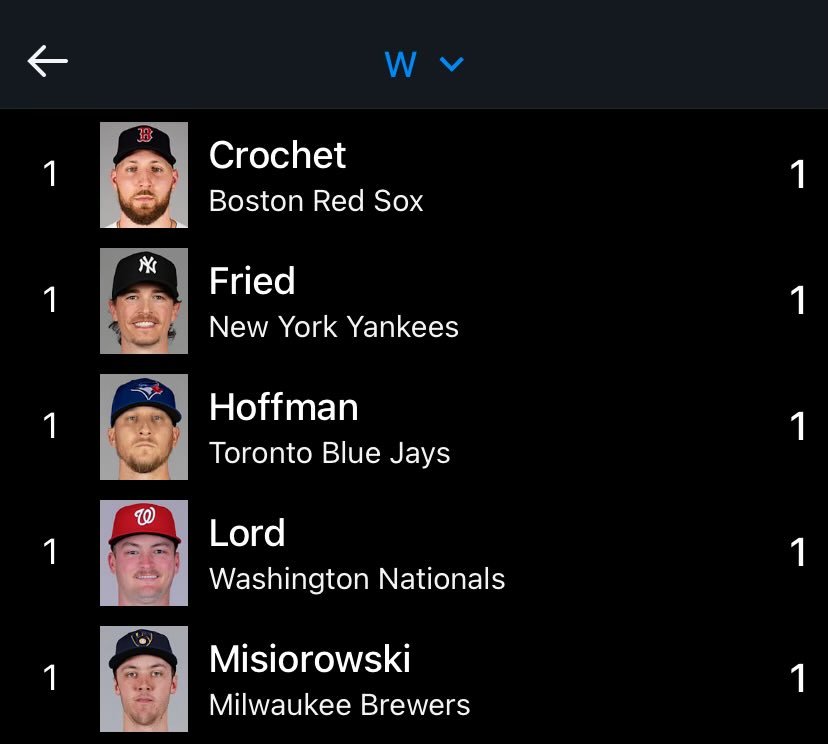
Task: Select the Fried player name
Action: [252, 281]
